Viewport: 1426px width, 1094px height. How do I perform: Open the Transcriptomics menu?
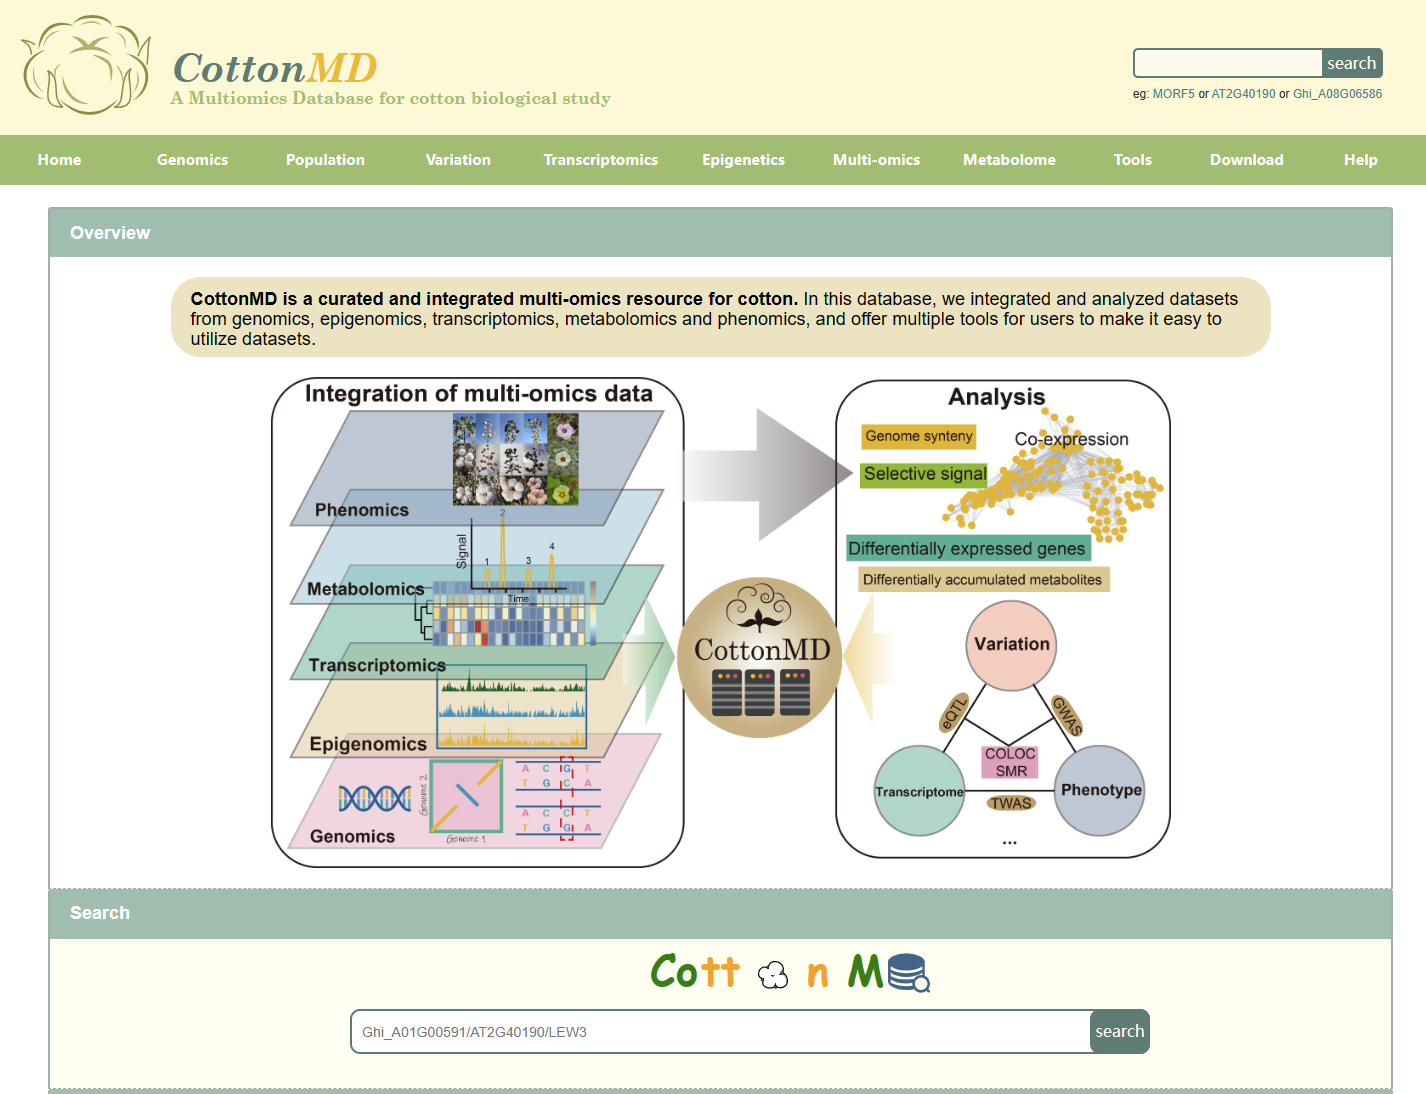[x=601, y=160]
